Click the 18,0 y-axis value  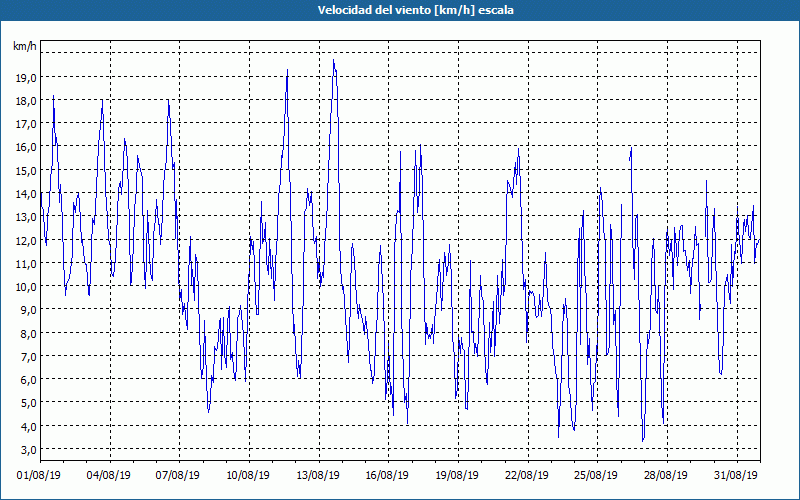pyautogui.click(x=26, y=101)
